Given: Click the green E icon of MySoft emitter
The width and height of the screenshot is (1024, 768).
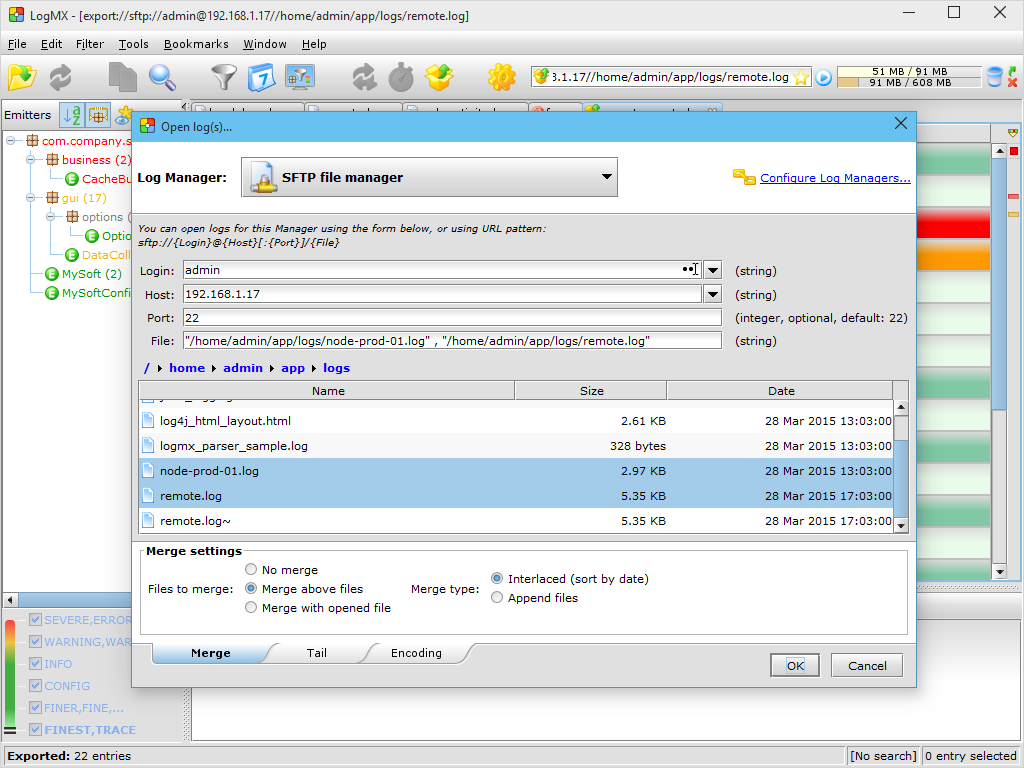Looking at the screenshot, I should point(52,274).
